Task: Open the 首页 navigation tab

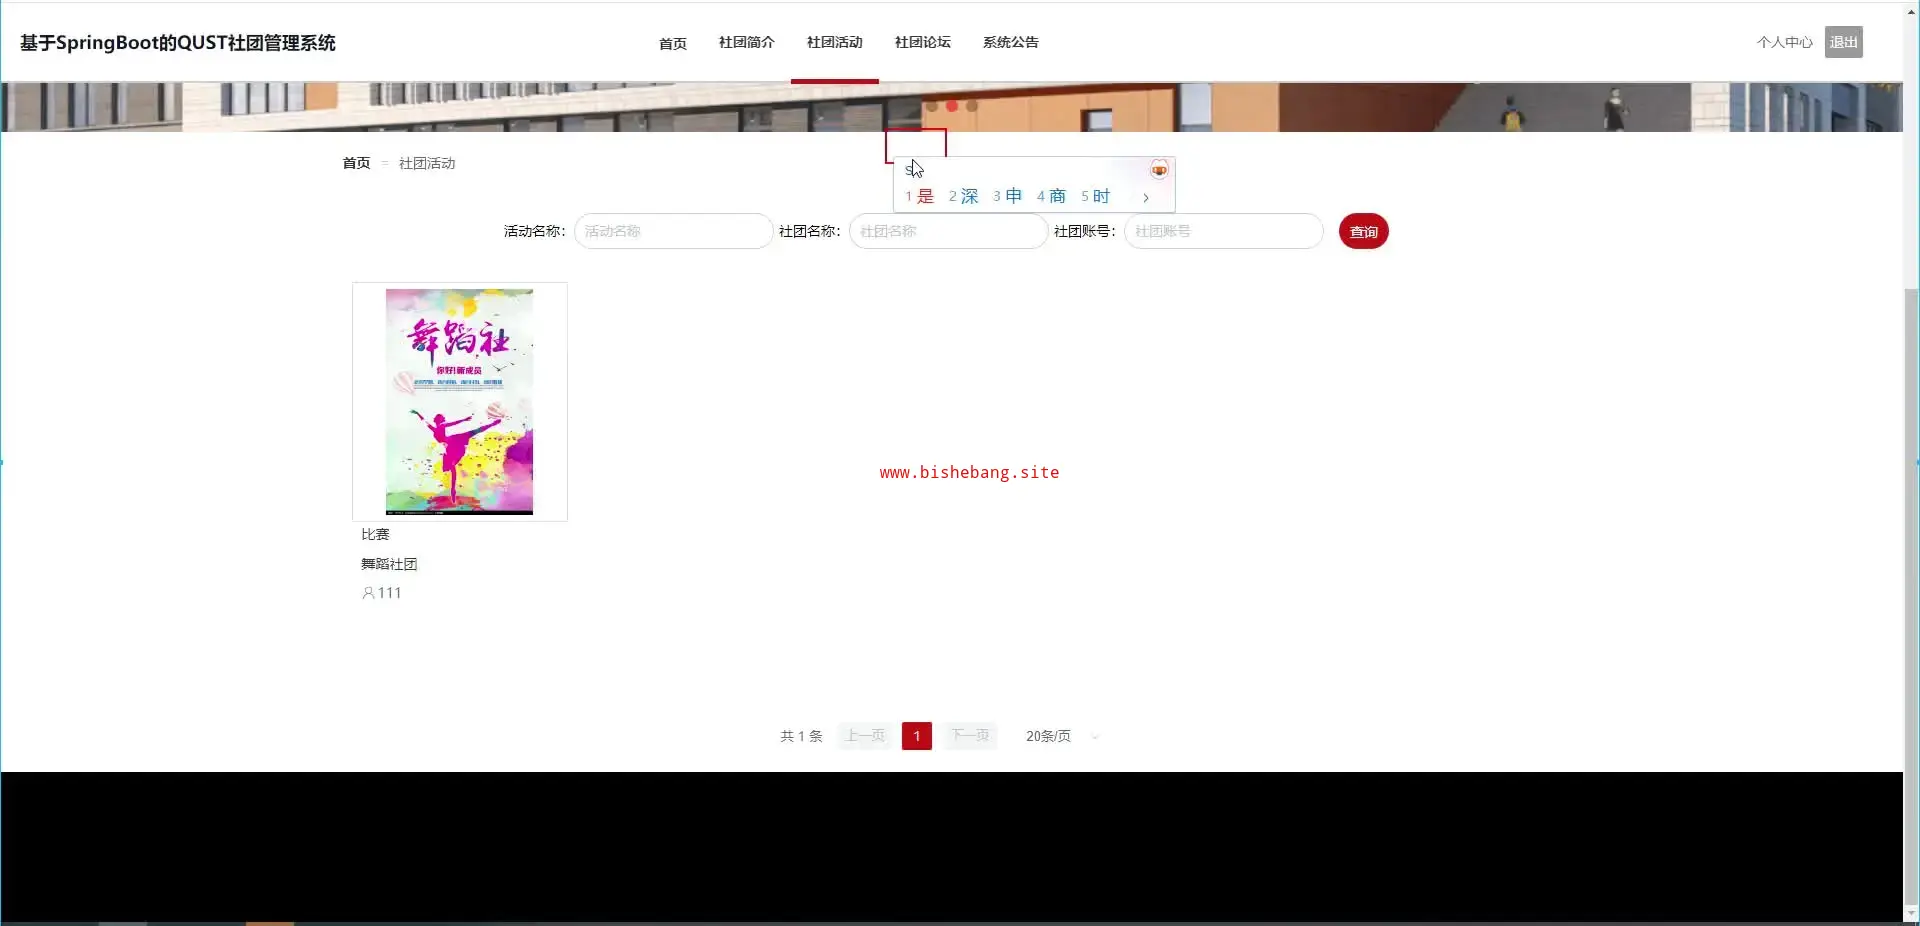Action: (x=672, y=43)
